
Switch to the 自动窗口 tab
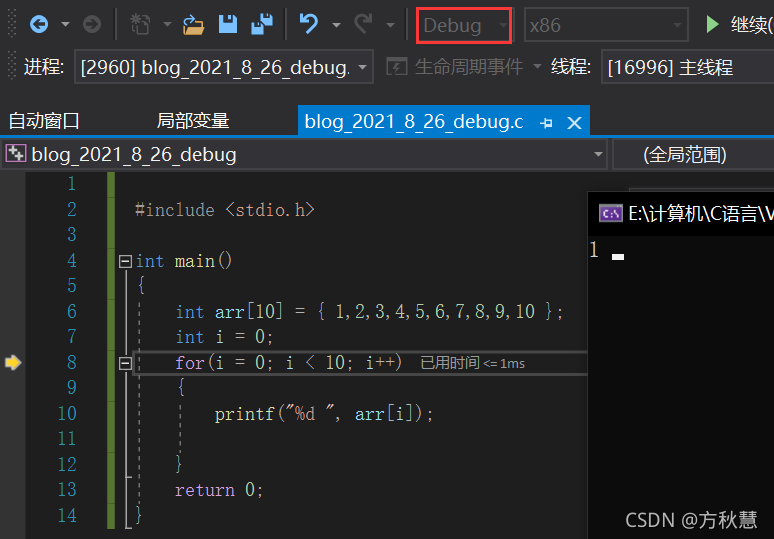coord(44,121)
